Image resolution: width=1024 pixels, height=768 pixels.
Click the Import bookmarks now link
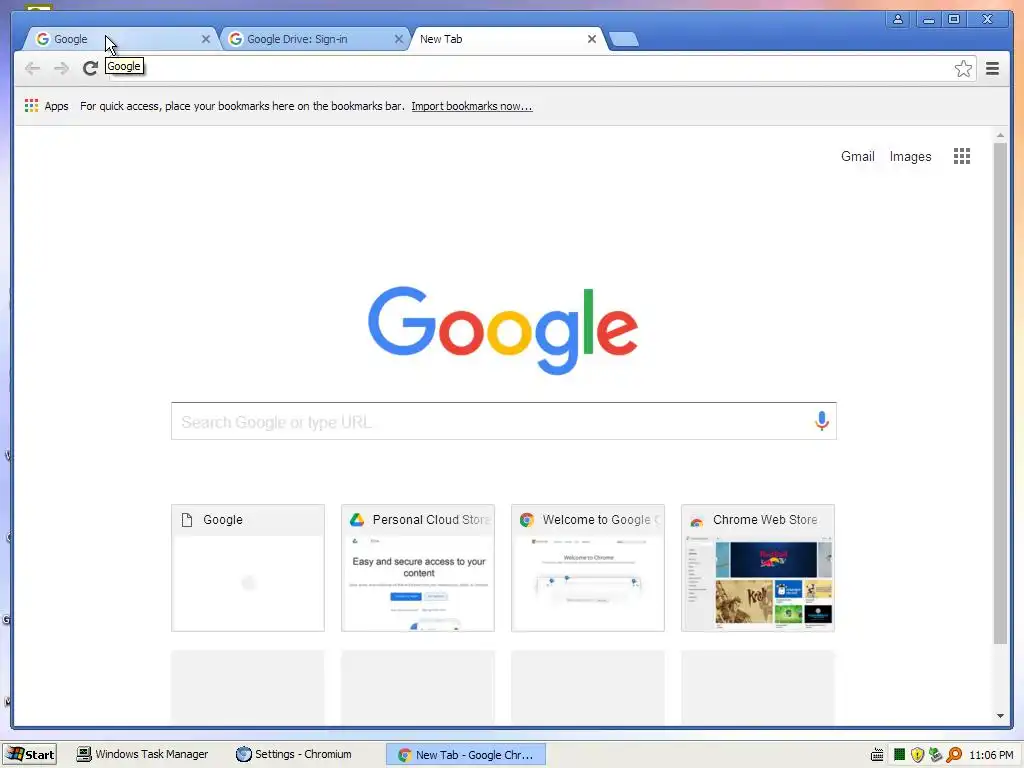[472, 106]
